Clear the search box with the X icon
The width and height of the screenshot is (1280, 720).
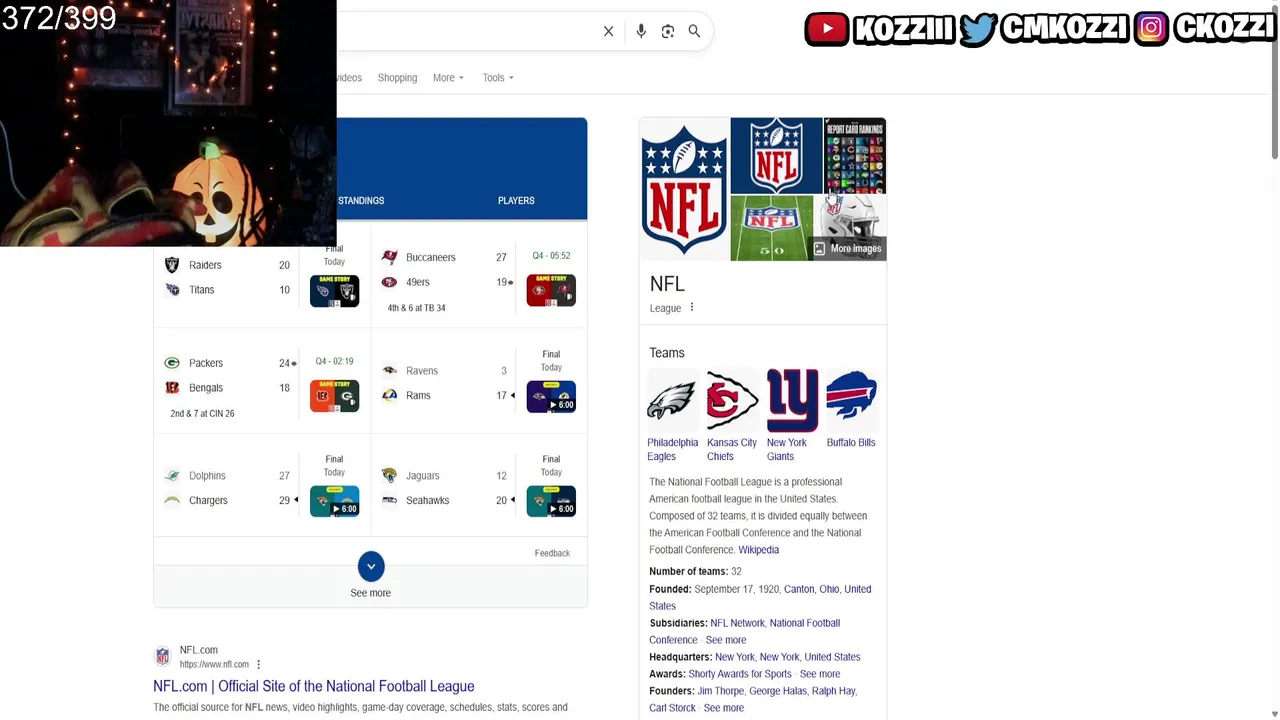click(x=608, y=31)
